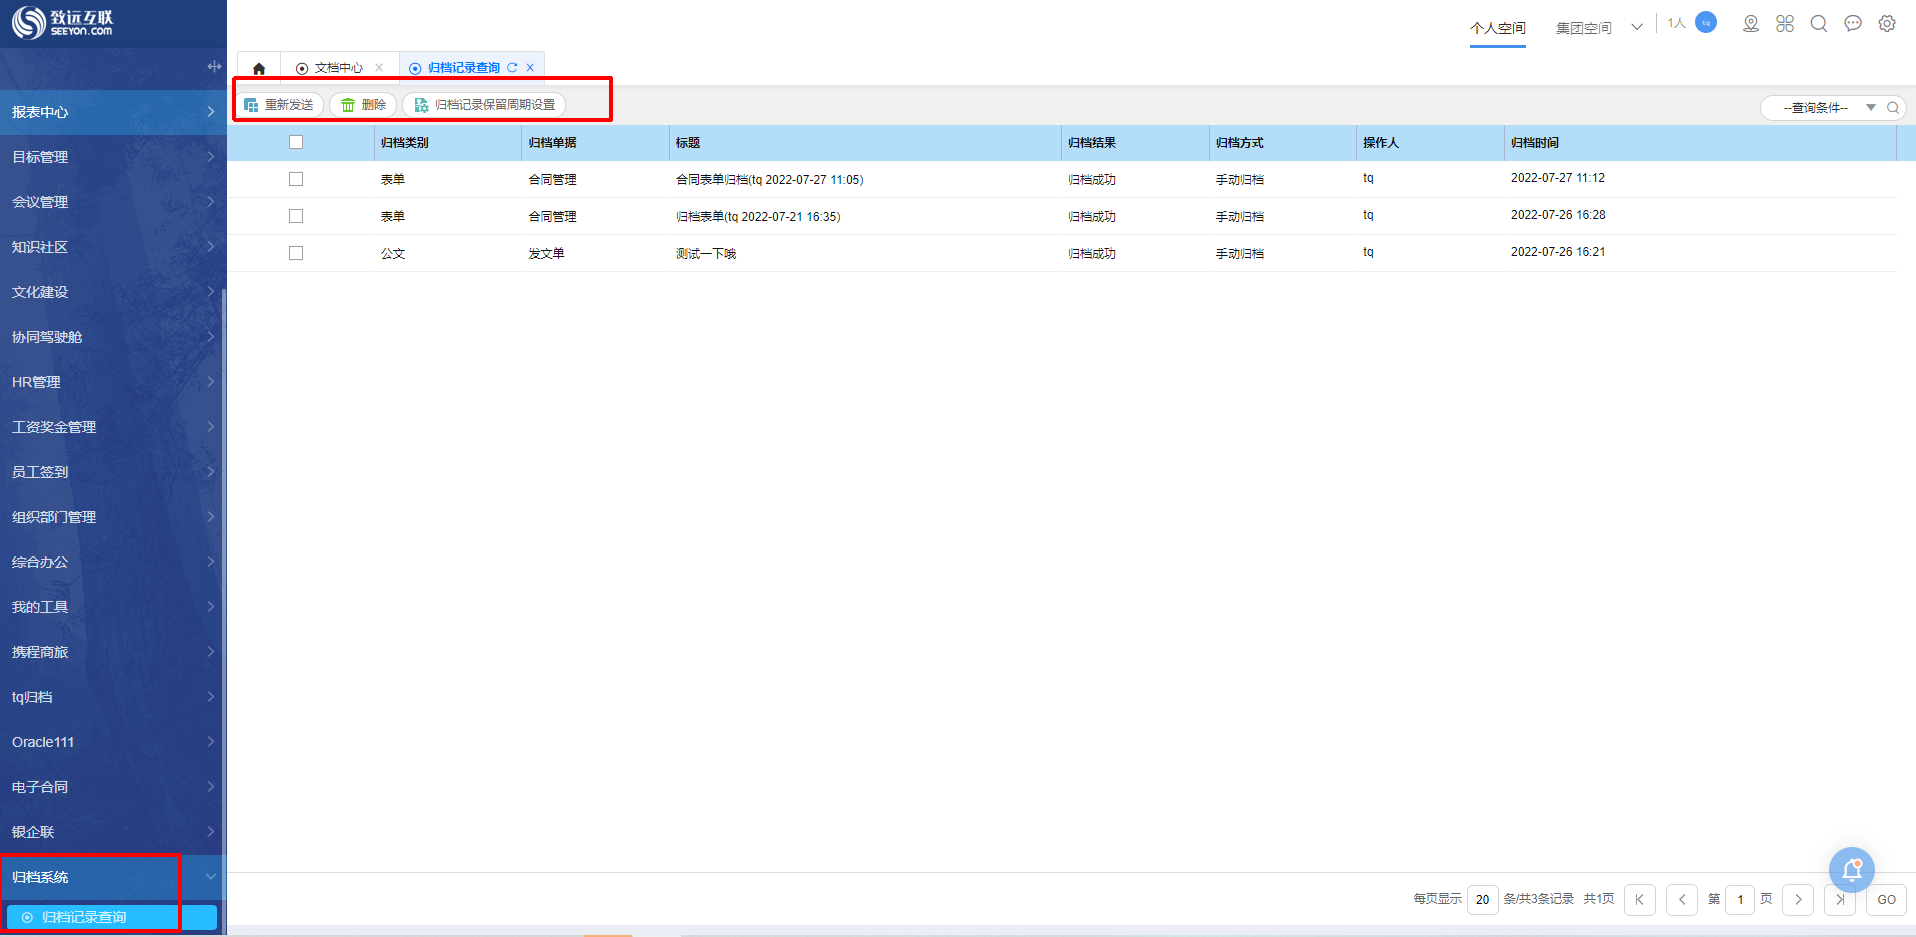
Task: Click the 重新发送 button
Action: tap(279, 105)
